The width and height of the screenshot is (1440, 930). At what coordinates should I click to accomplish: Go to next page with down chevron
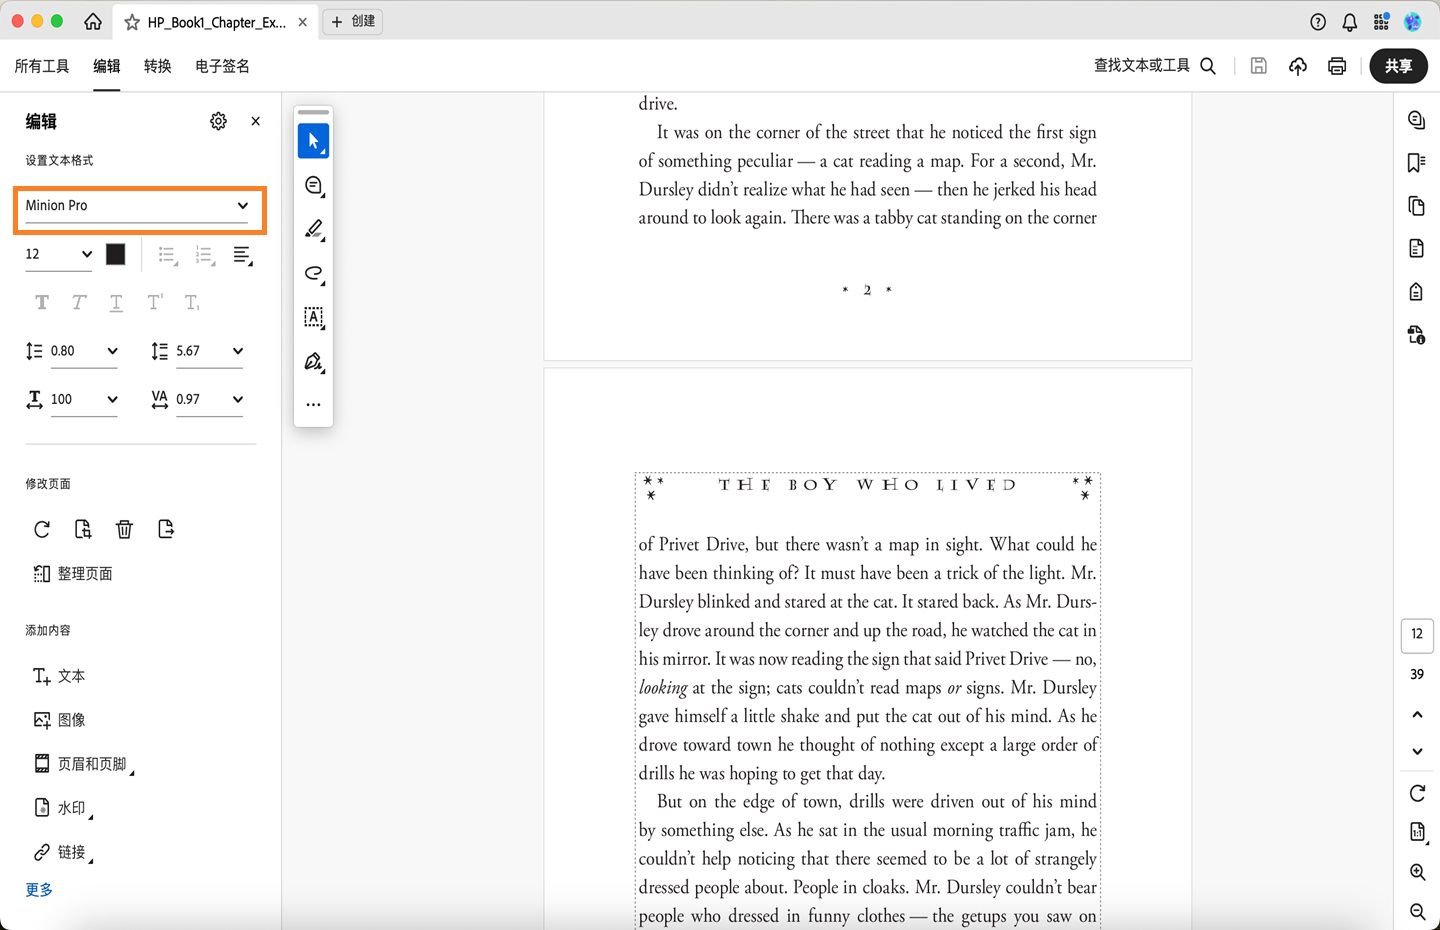(x=1417, y=751)
